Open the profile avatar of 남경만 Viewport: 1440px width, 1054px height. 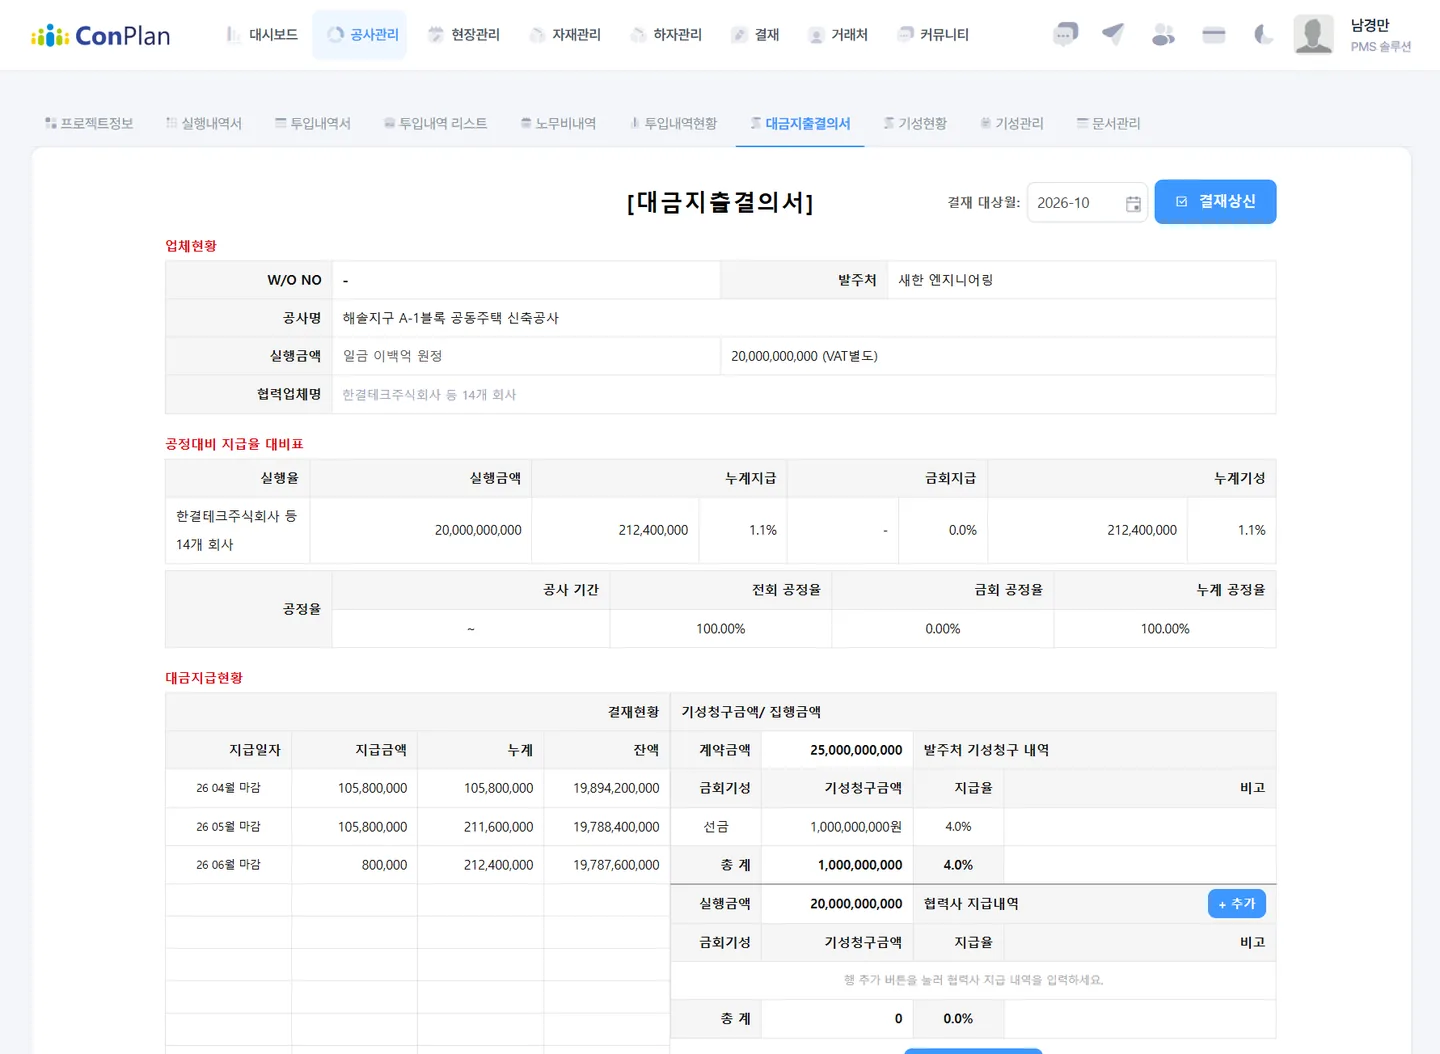(1314, 35)
